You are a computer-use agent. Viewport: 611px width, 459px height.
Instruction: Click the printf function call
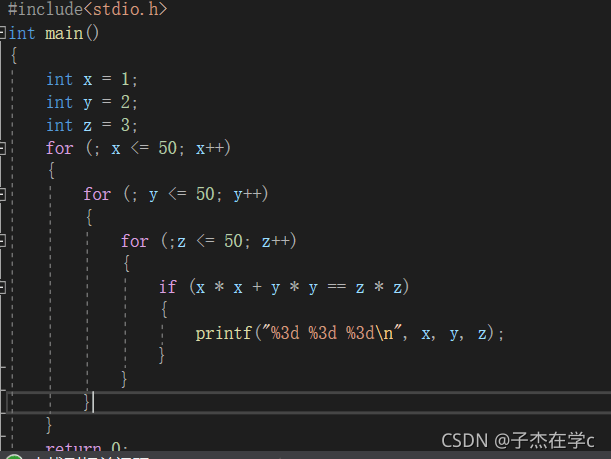pyautogui.click(x=224, y=334)
